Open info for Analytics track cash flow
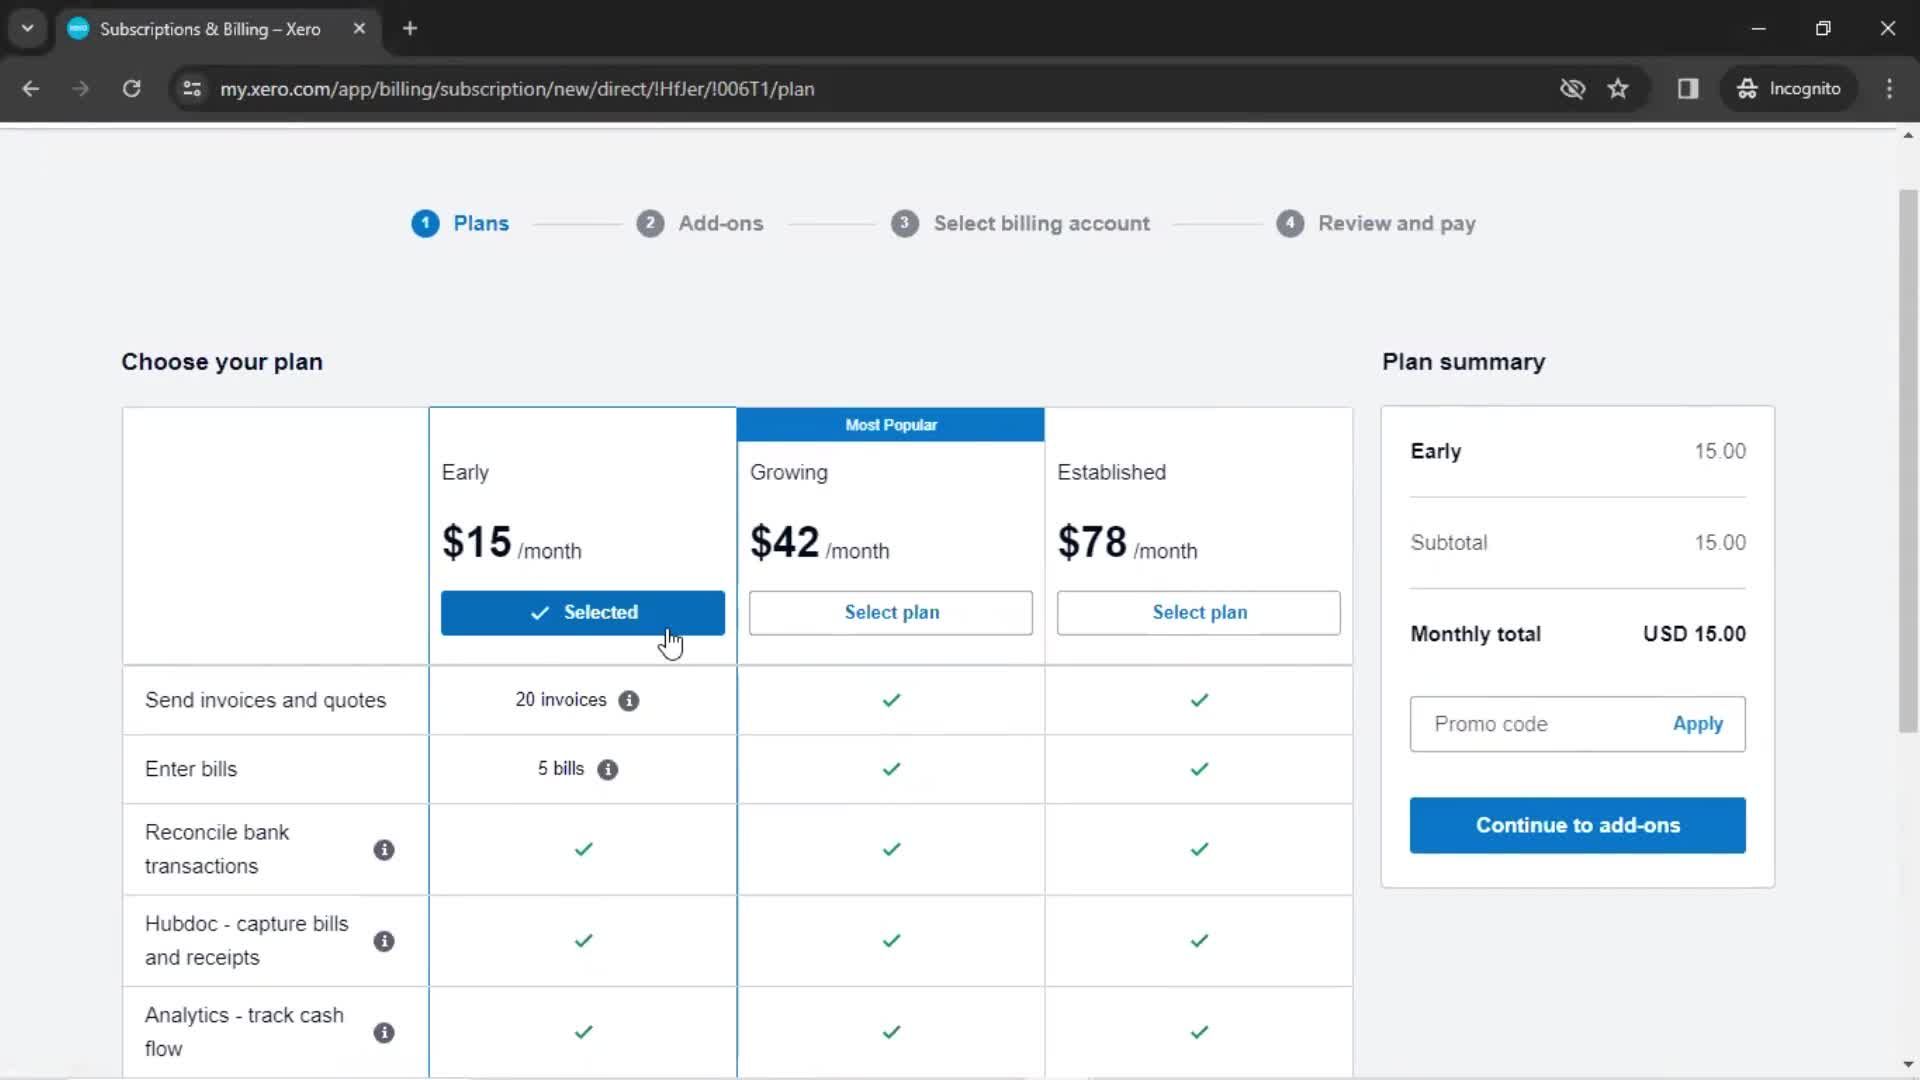Viewport: 1920px width, 1080px height. (384, 1032)
